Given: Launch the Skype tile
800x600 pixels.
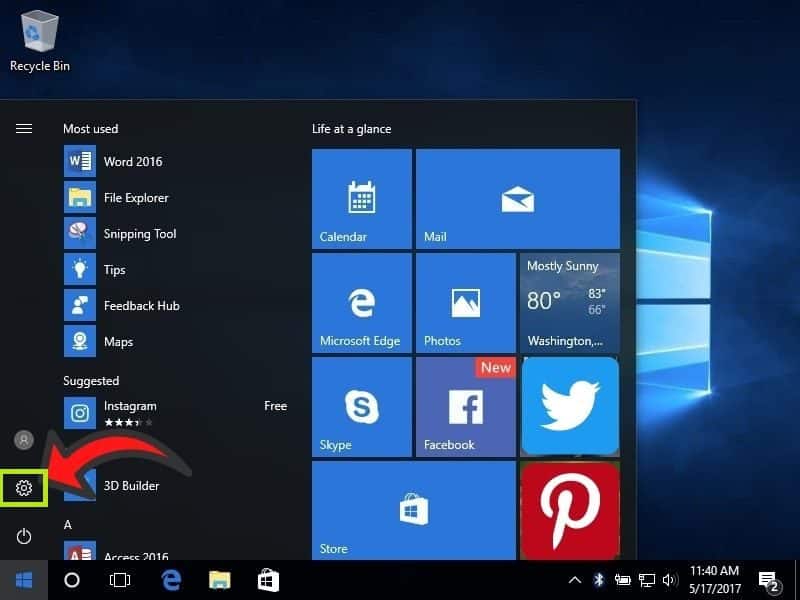Looking at the screenshot, I should pyautogui.click(x=362, y=407).
